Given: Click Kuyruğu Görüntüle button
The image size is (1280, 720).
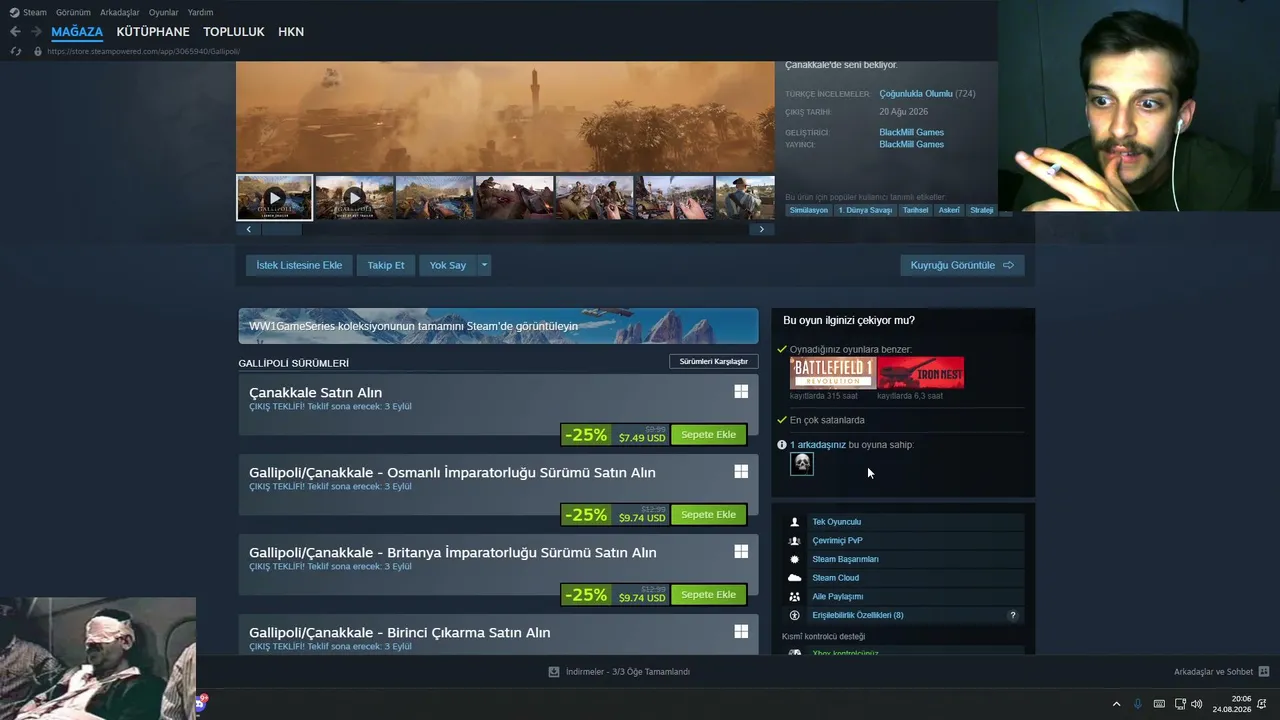Looking at the screenshot, I should click(x=962, y=265).
